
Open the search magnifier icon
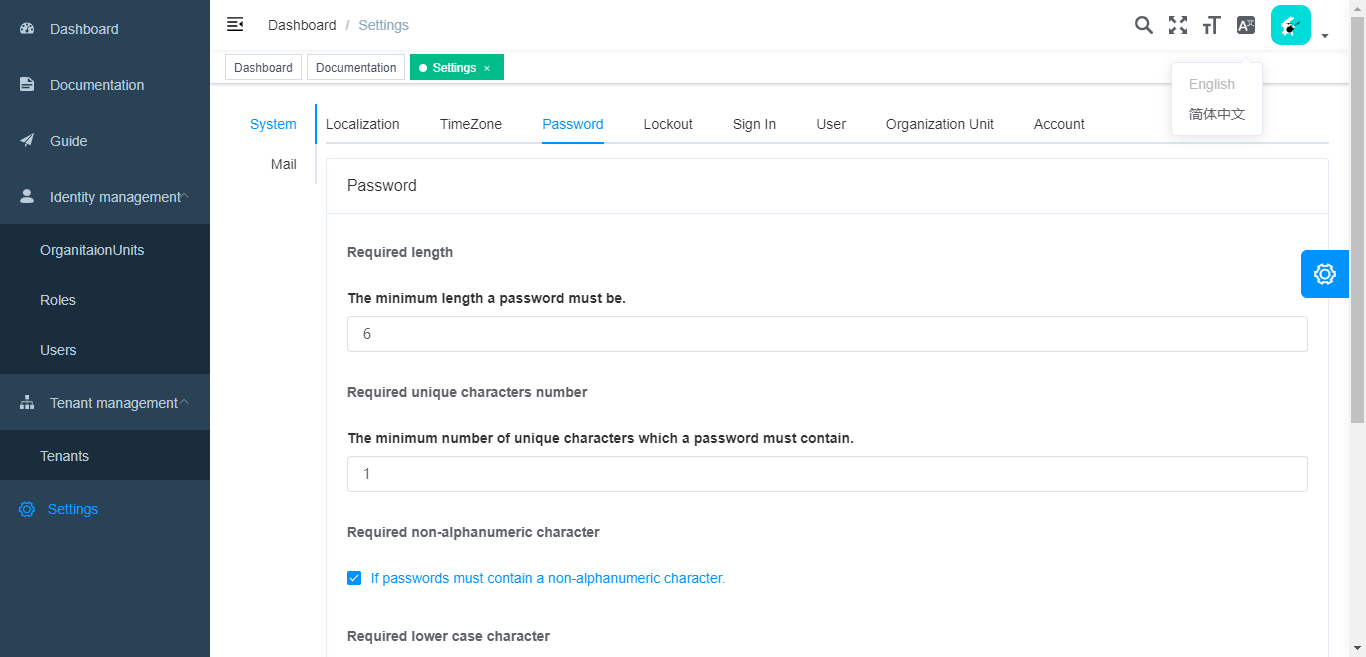[1143, 25]
